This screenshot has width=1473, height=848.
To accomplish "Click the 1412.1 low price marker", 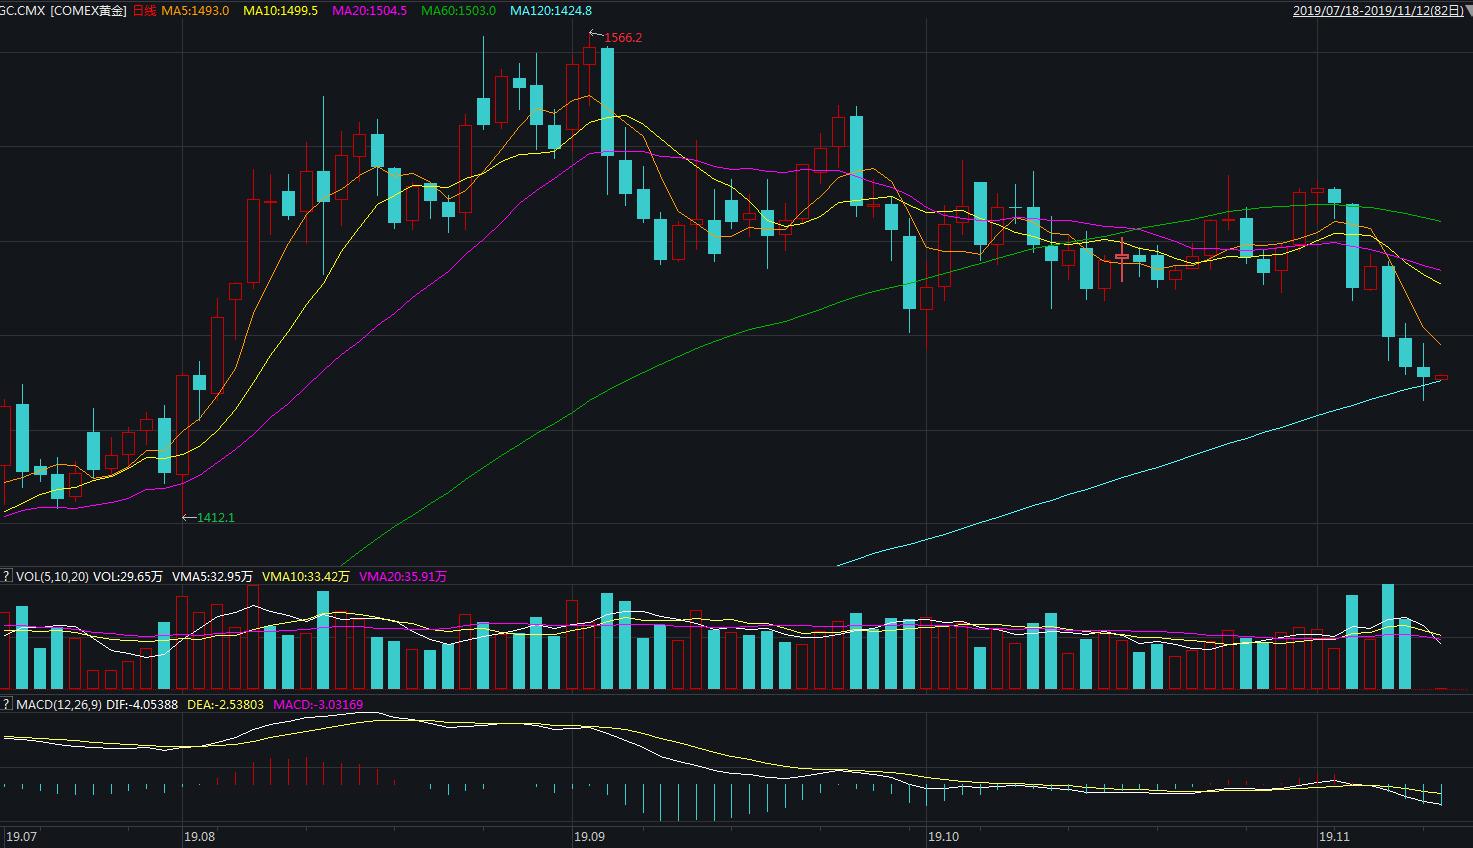I will [216, 517].
